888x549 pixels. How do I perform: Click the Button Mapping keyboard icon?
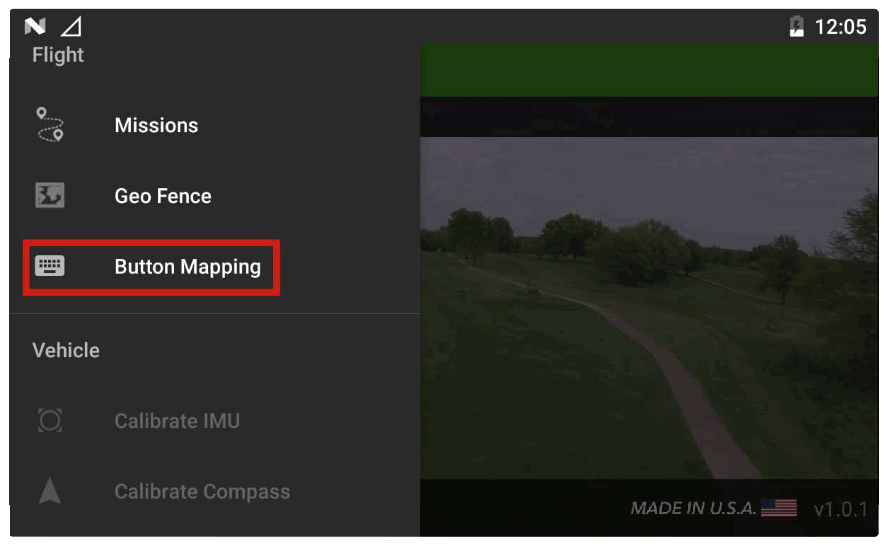50,266
